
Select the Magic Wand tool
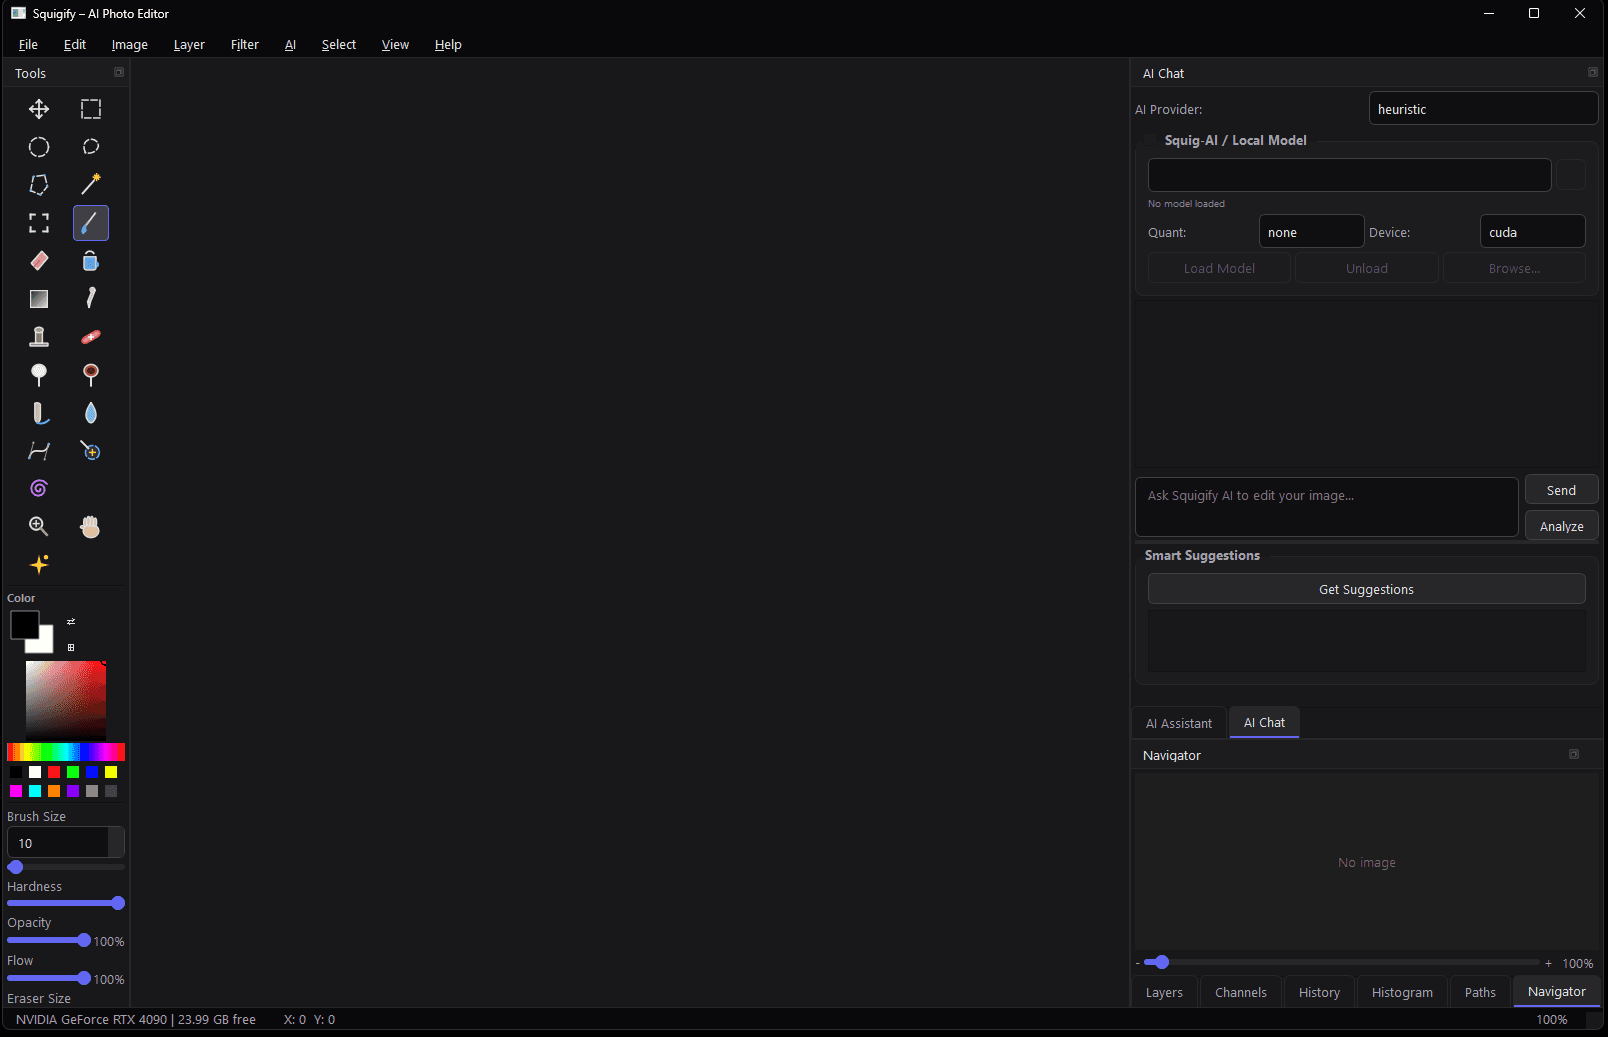click(91, 185)
